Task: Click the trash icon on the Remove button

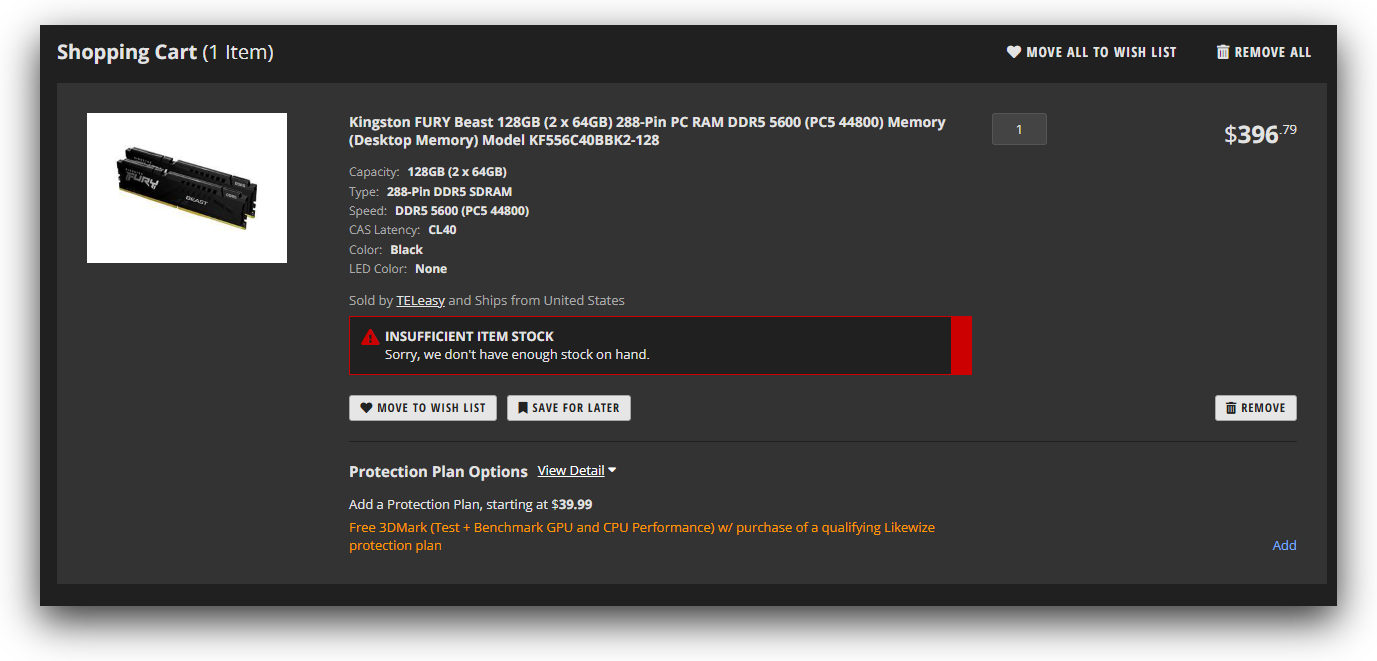Action: tap(1231, 408)
